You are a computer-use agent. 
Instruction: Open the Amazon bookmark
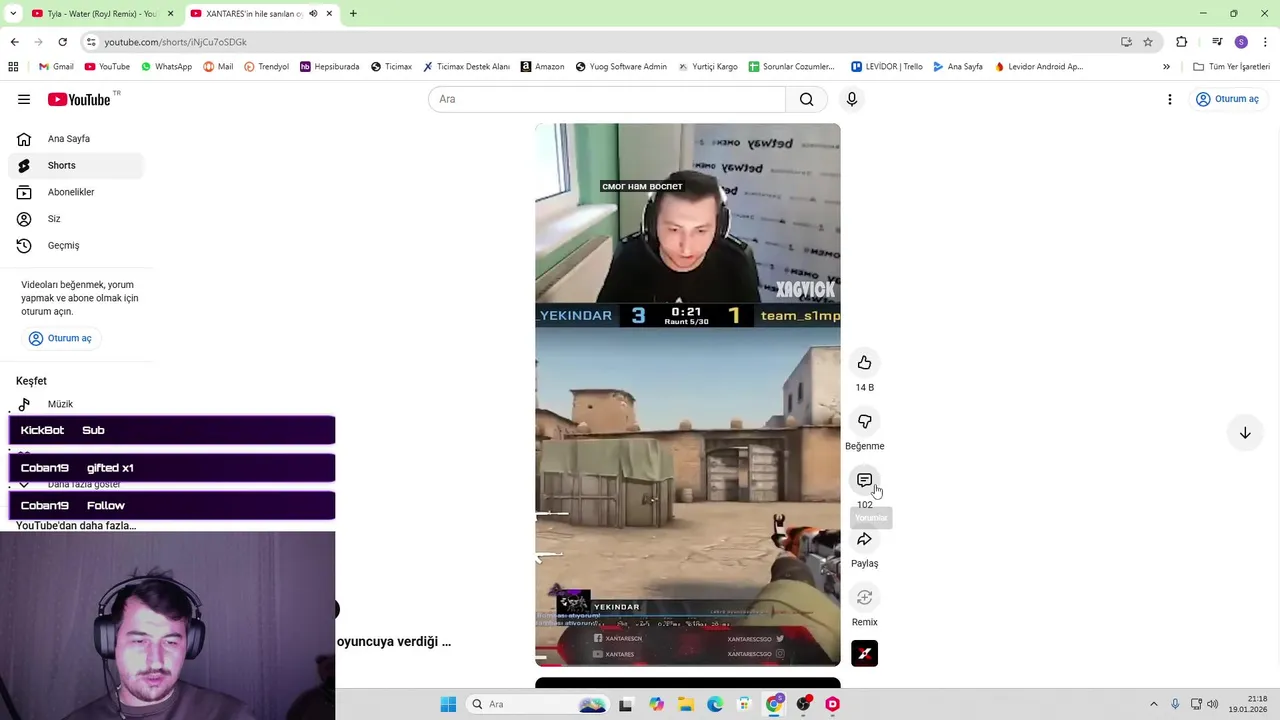click(542, 67)
